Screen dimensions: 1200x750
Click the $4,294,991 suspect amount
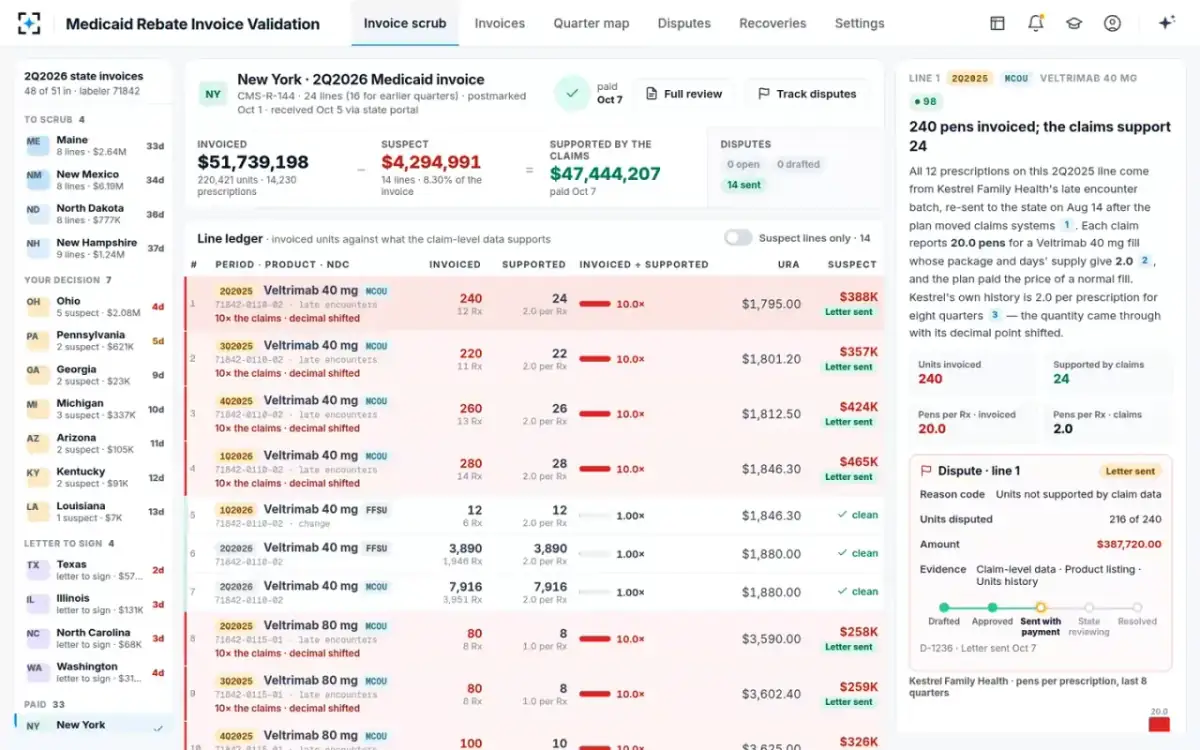430,162
